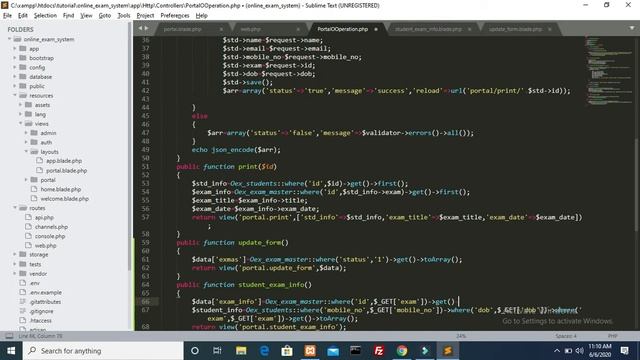Open welcome.blade.php from the sidebar
The height and width of the screenshot is (360, 640).
(x=64, y=199)
